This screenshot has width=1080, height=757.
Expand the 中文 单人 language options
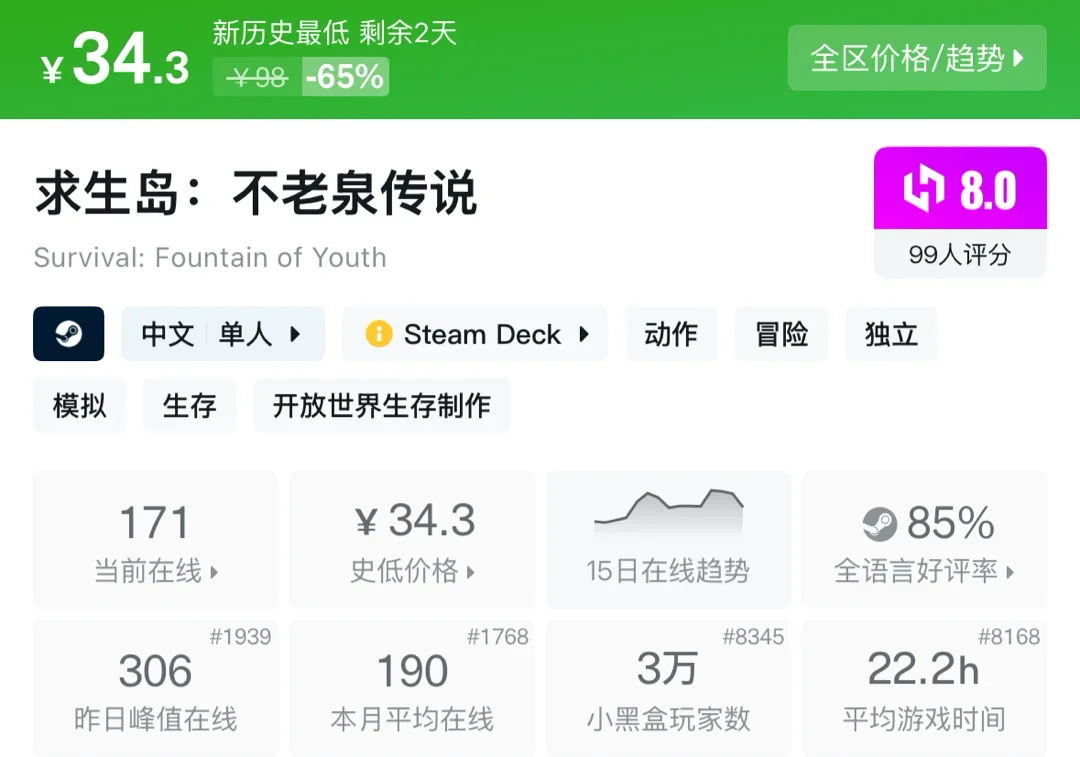click(x=223, y=334)
